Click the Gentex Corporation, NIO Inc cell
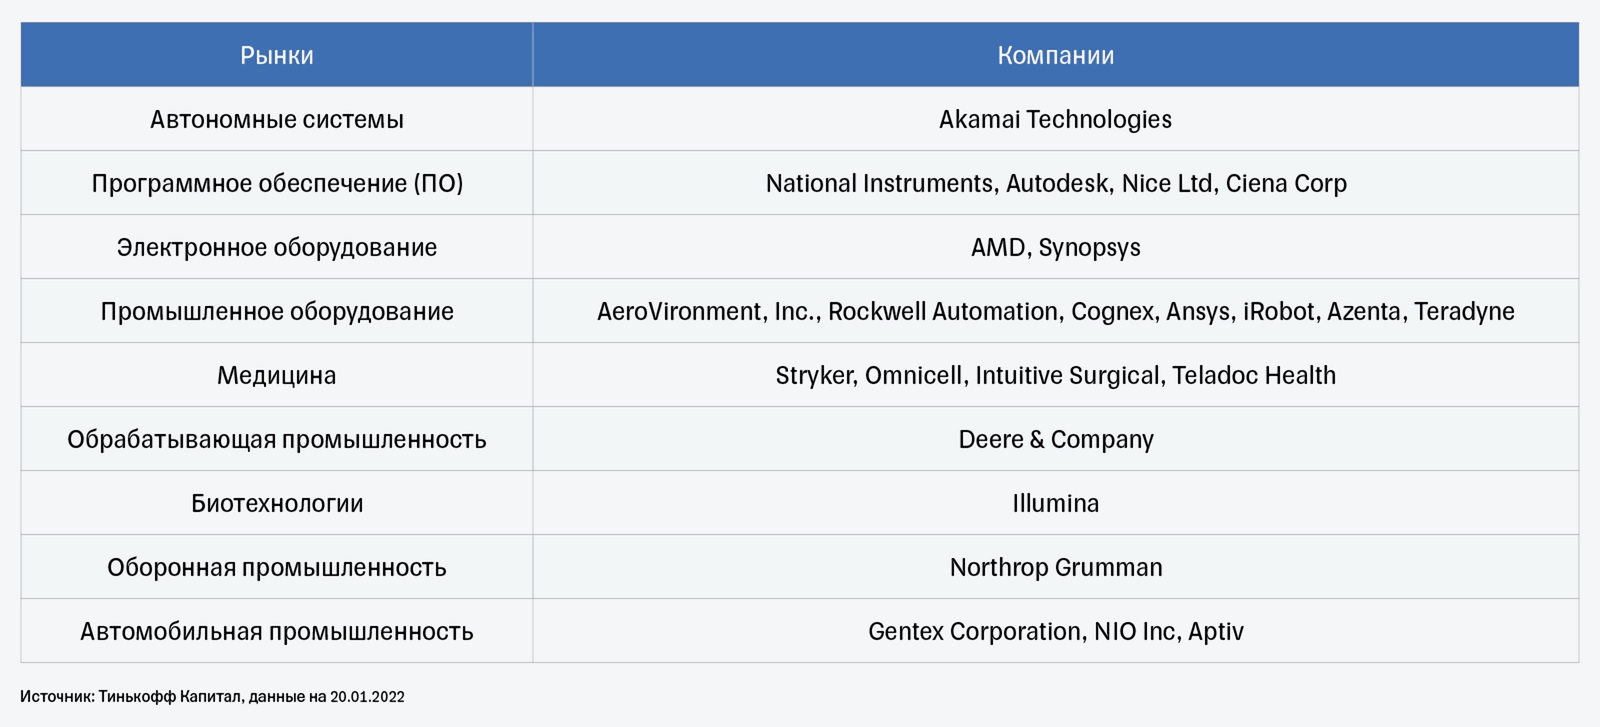Screen dimensions: 1600x727 click(x=1056, y=631)
